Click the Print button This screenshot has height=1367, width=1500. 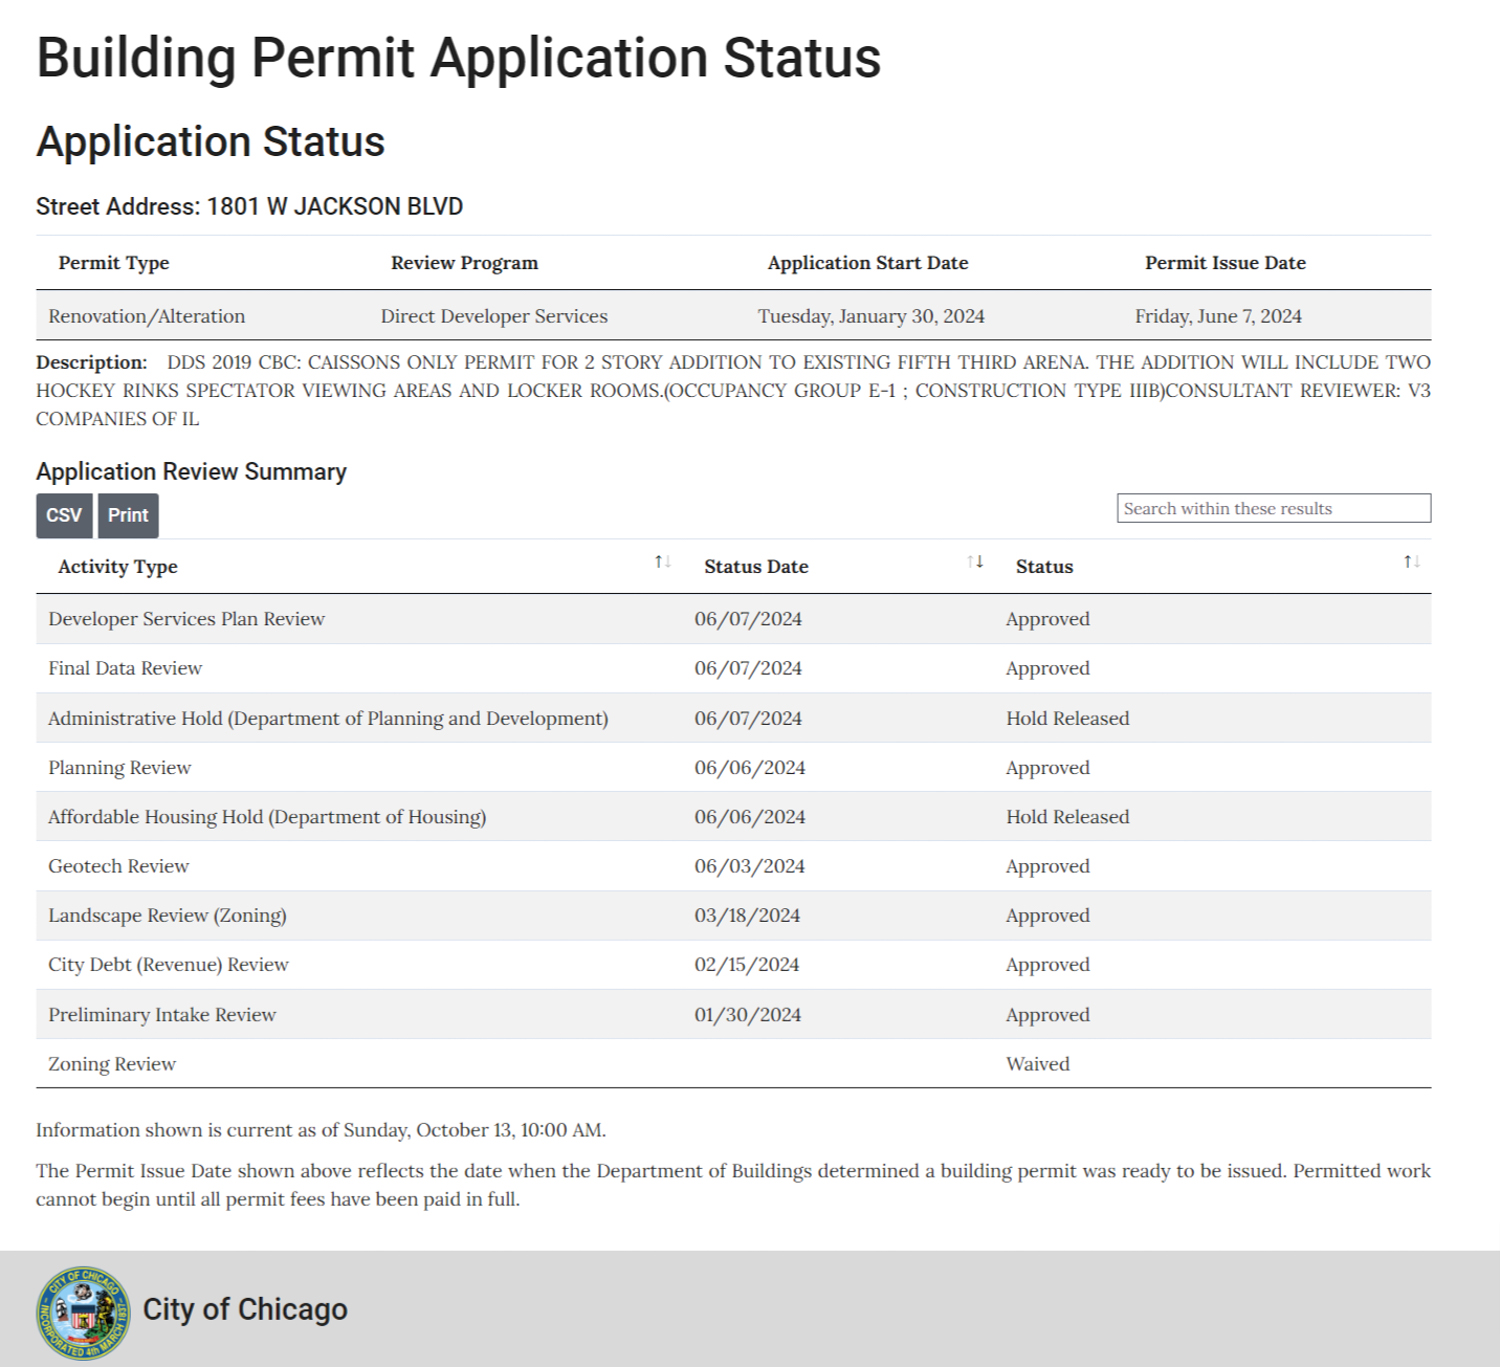(x=128, y=516)
